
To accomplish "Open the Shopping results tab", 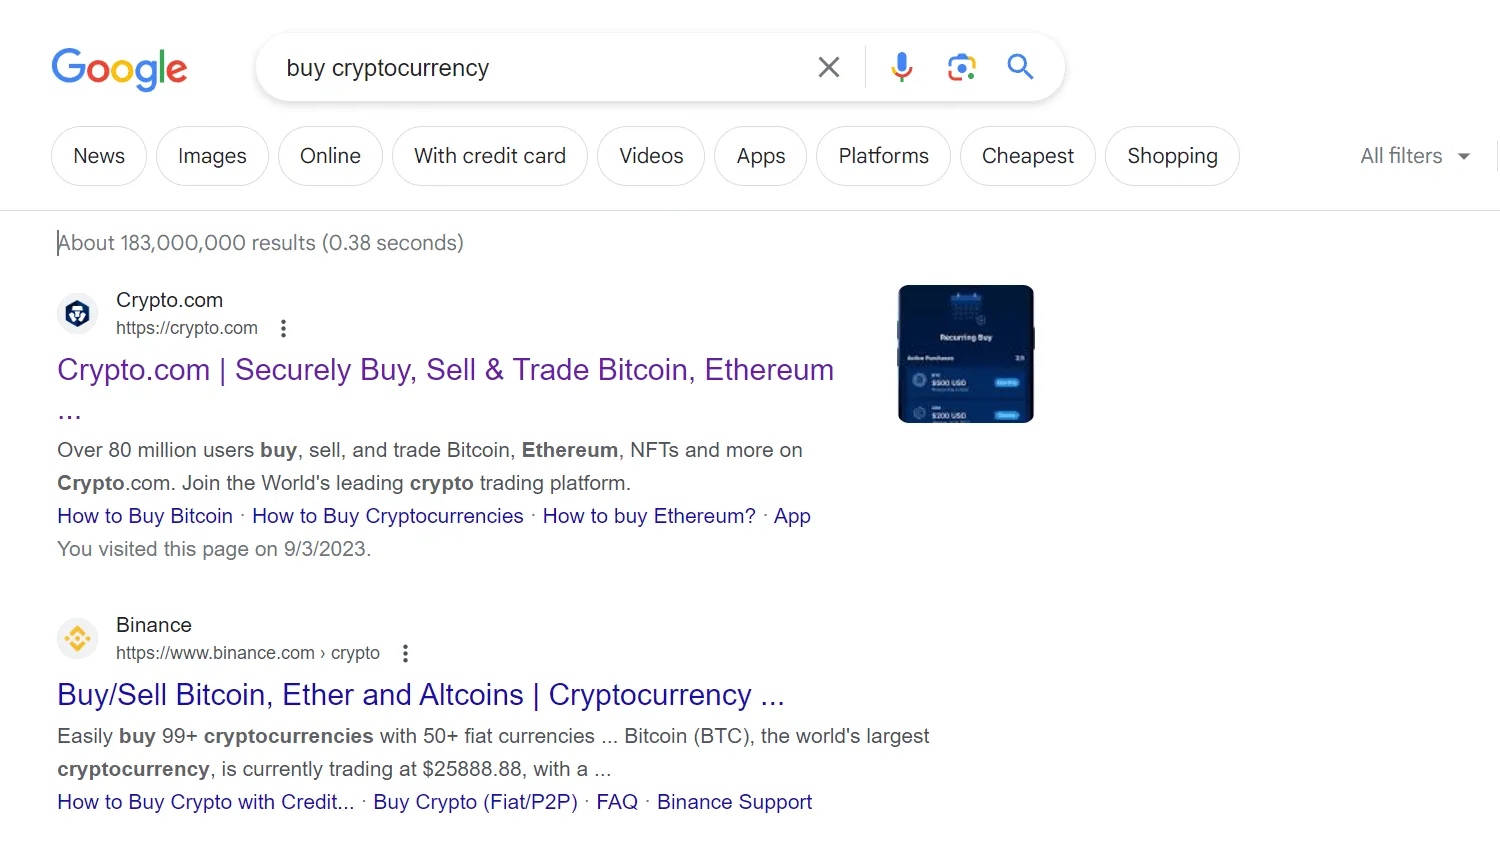I will tap(1172, 156).
